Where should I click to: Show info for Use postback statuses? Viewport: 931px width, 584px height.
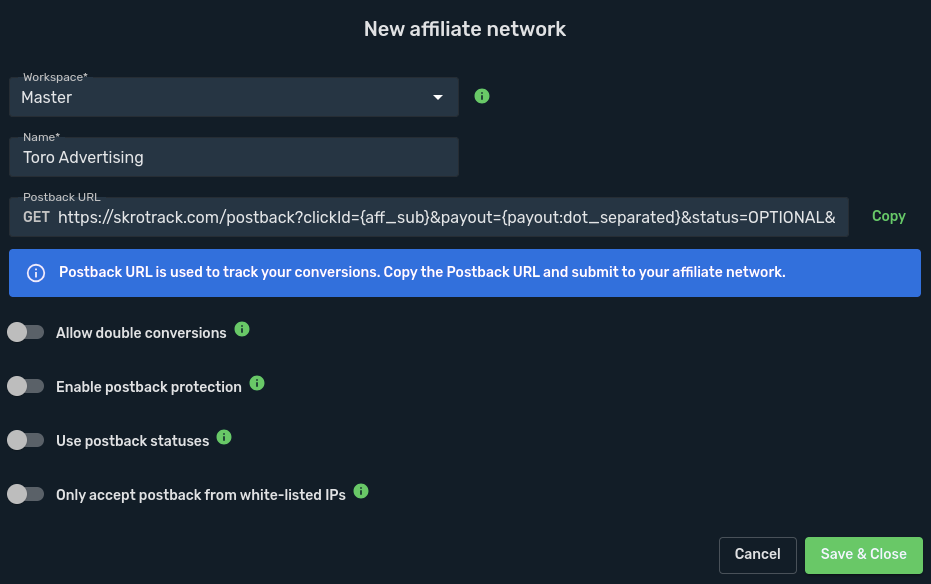click(224, 437)
